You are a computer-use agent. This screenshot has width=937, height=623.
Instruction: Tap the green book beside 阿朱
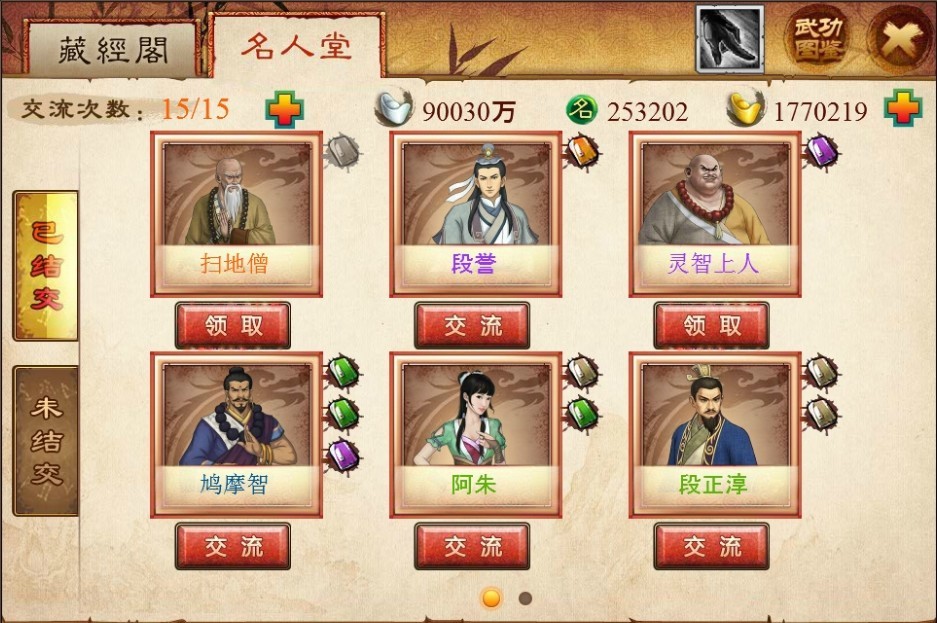(583, 413)
